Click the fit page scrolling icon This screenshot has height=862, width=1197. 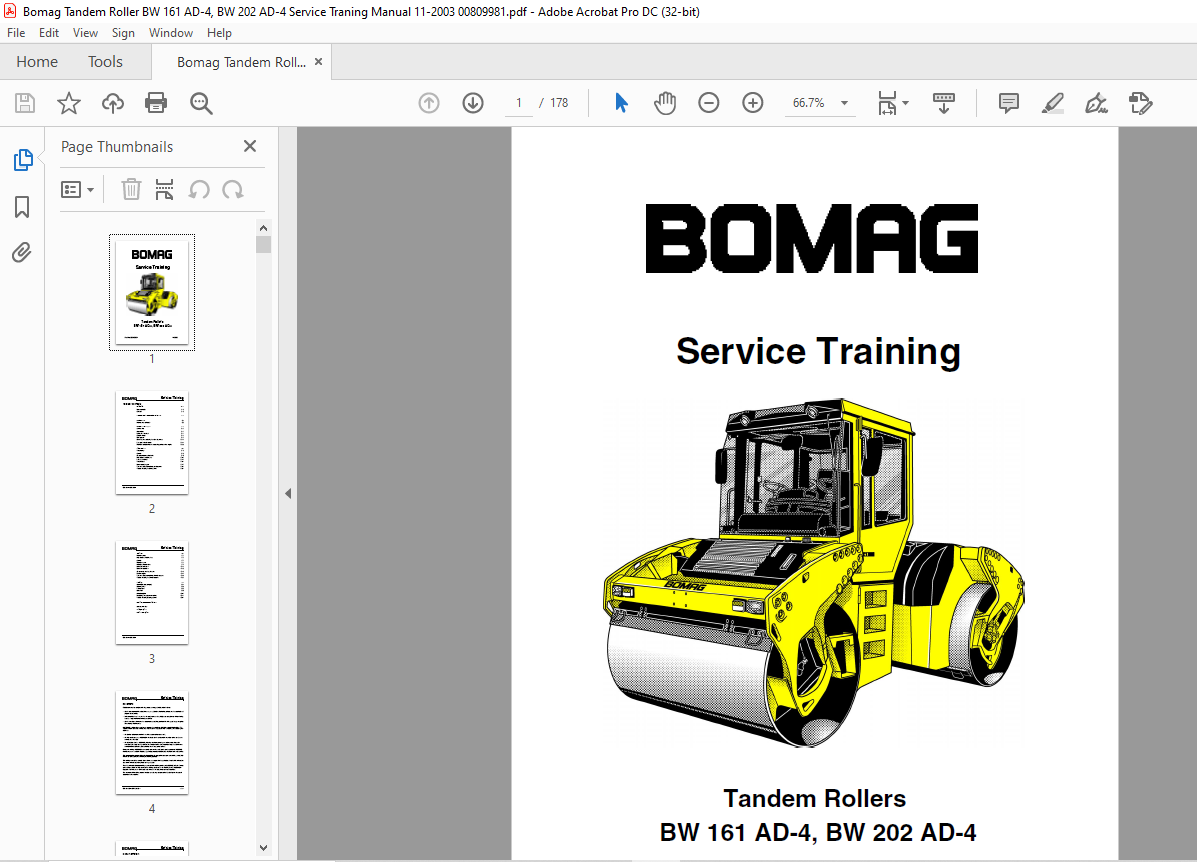click(887, 103)
